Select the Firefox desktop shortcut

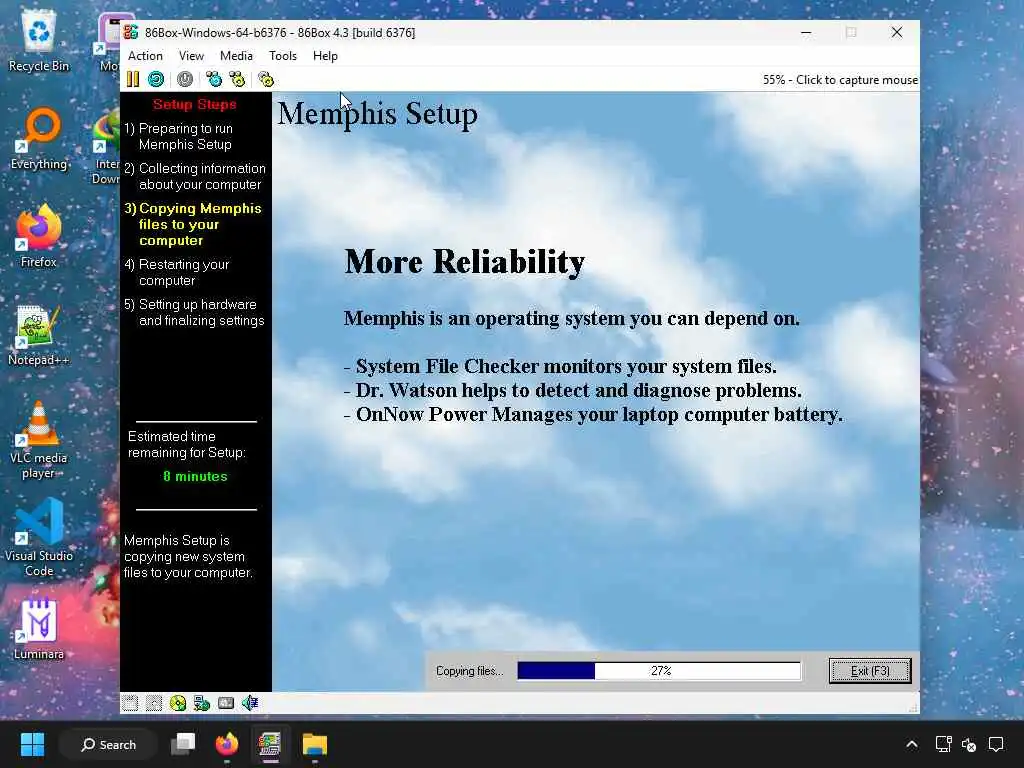point(39,236)
